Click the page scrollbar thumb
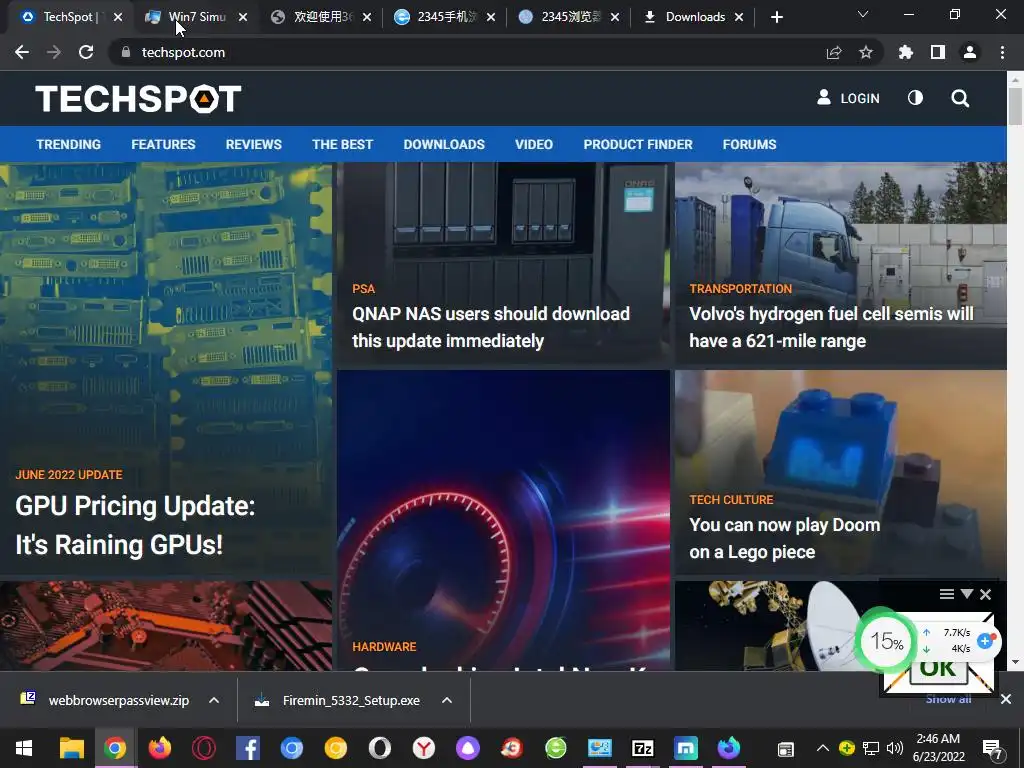 point(1015,106)
